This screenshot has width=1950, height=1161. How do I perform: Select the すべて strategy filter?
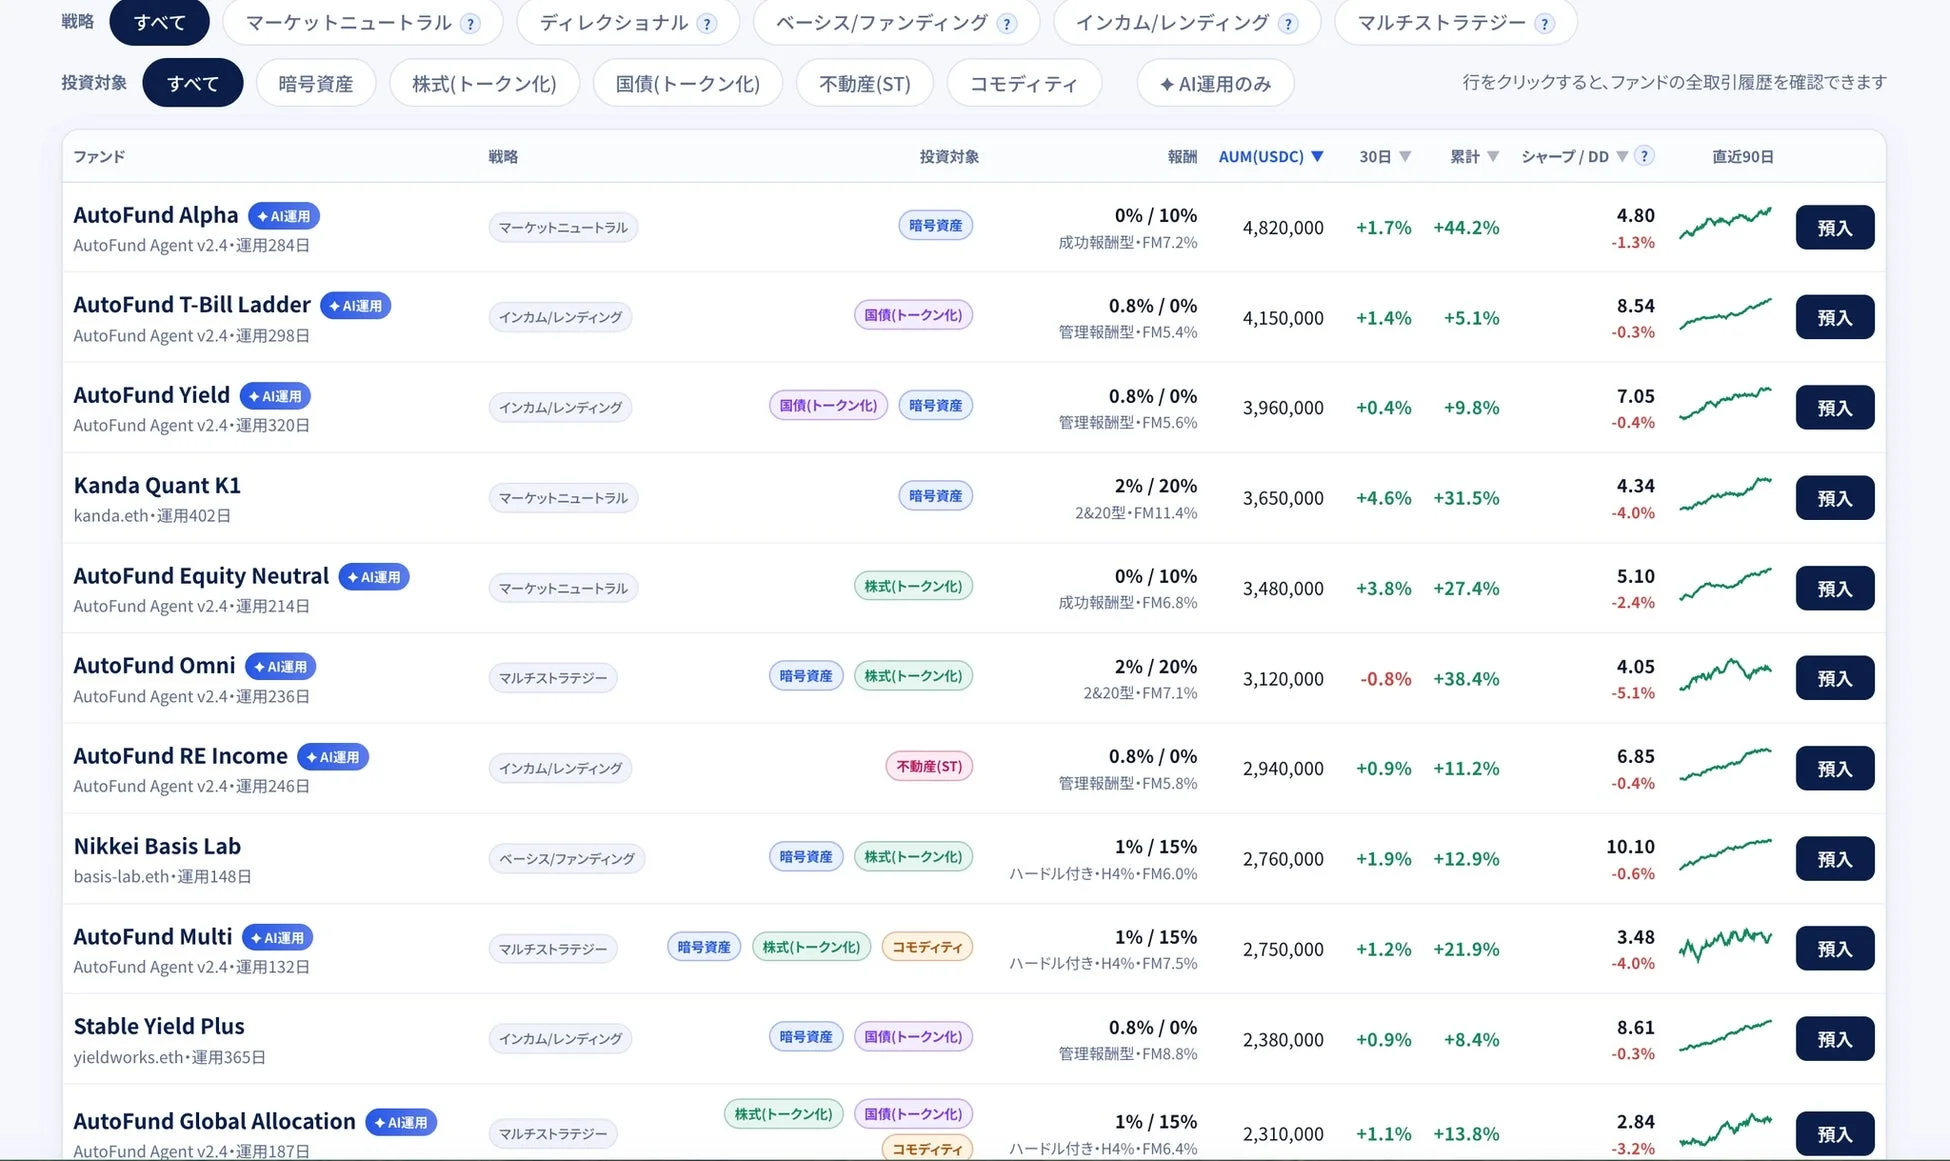159,23
